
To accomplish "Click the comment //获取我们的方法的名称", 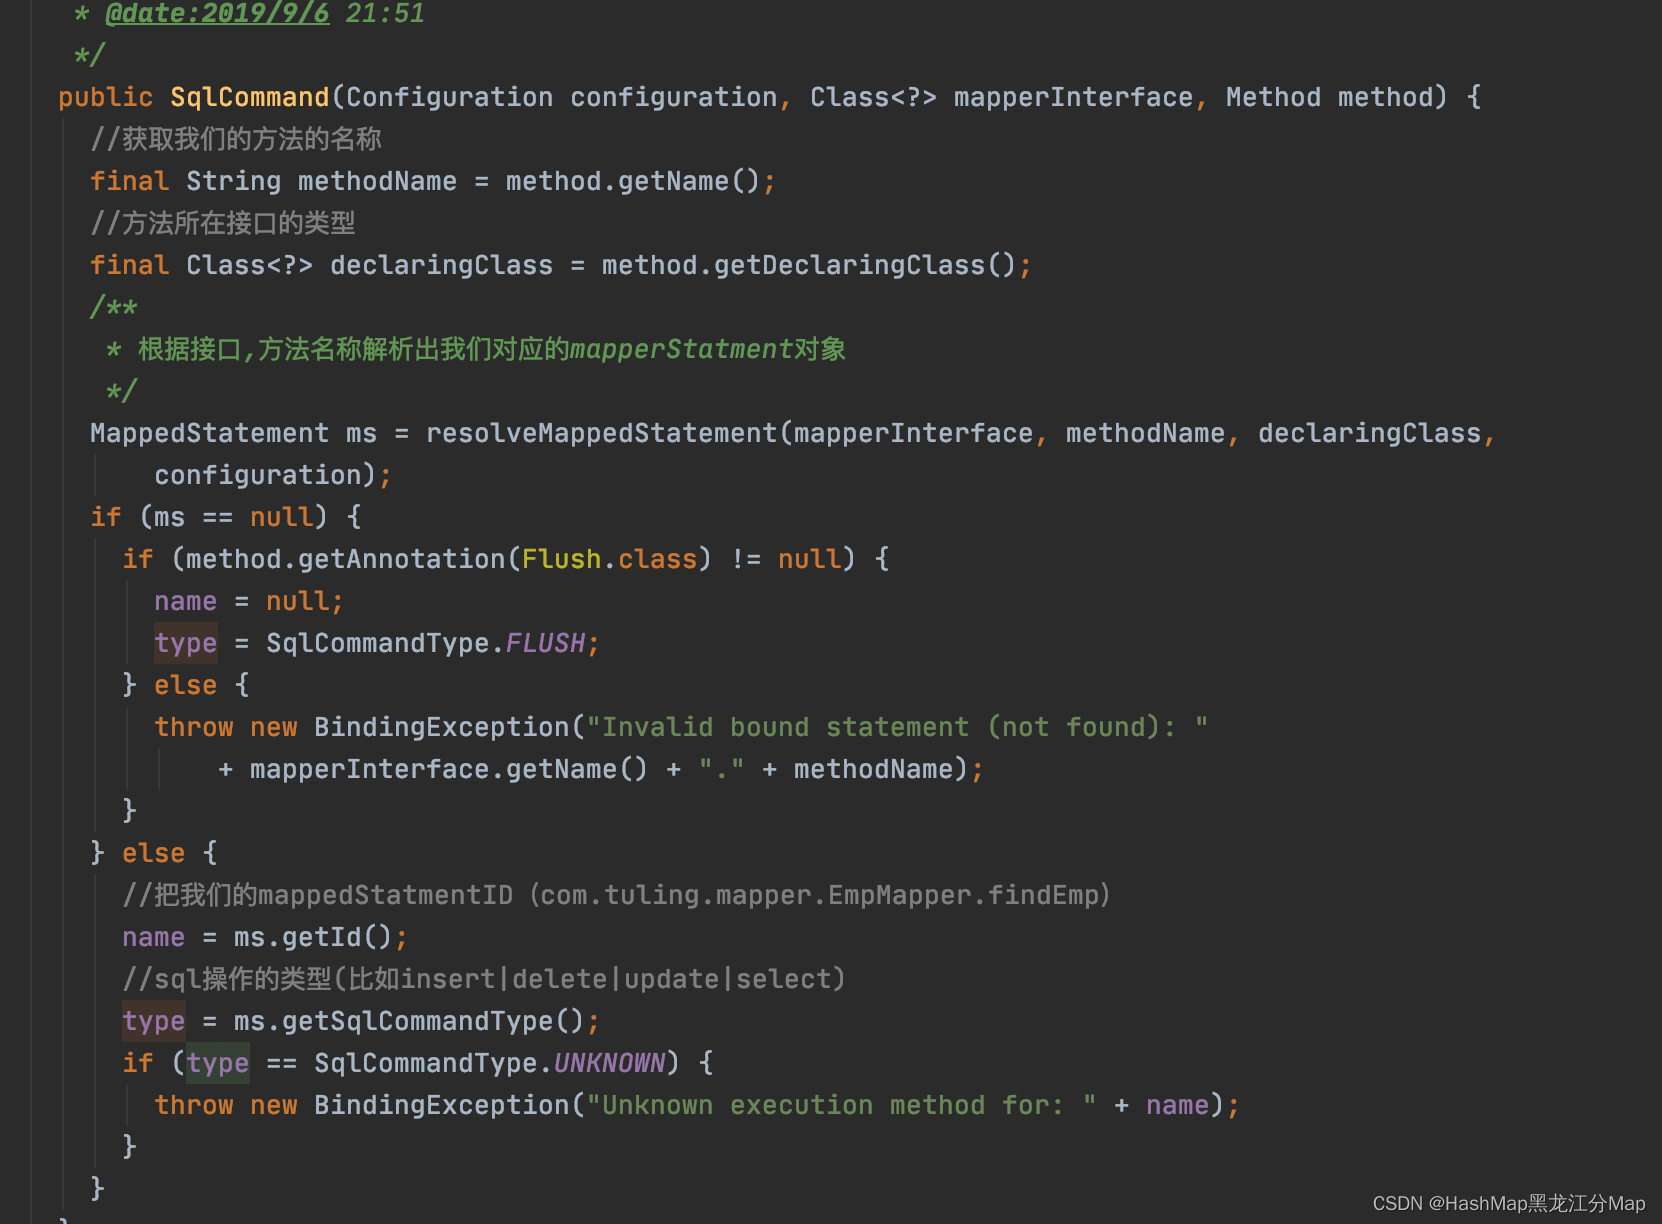I will click(236, 139).
